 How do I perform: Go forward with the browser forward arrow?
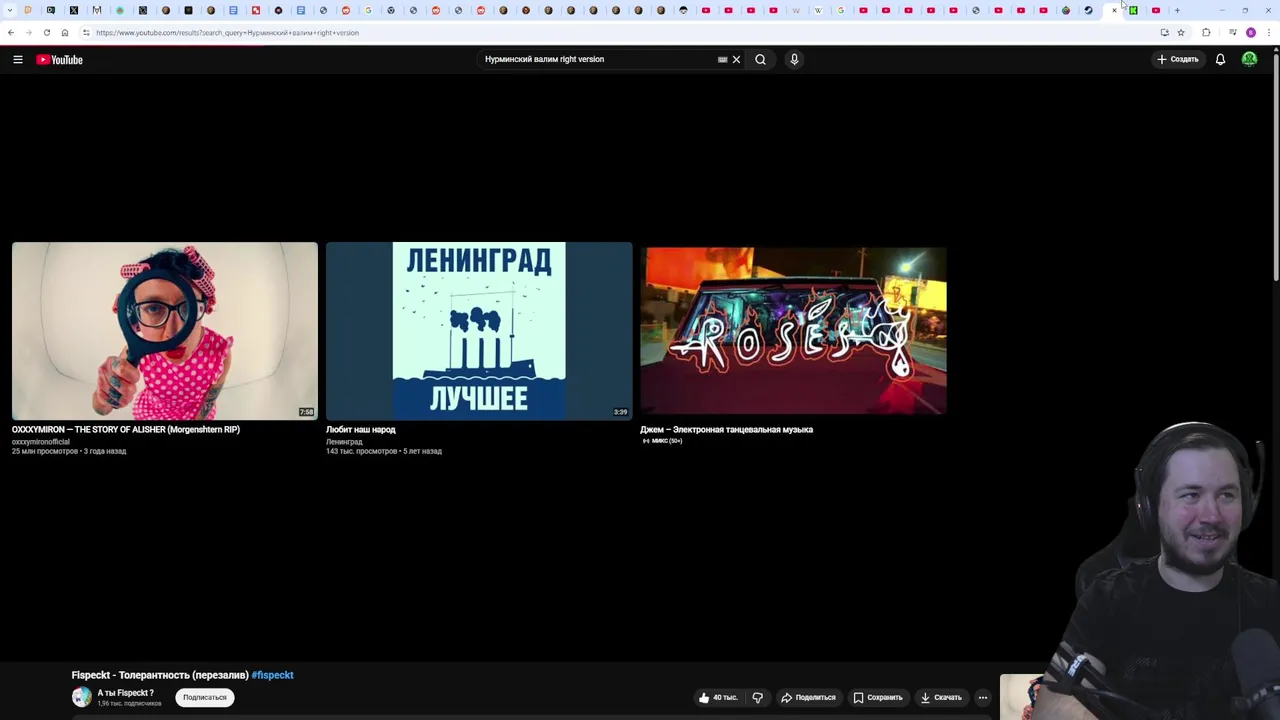point(28,32)
